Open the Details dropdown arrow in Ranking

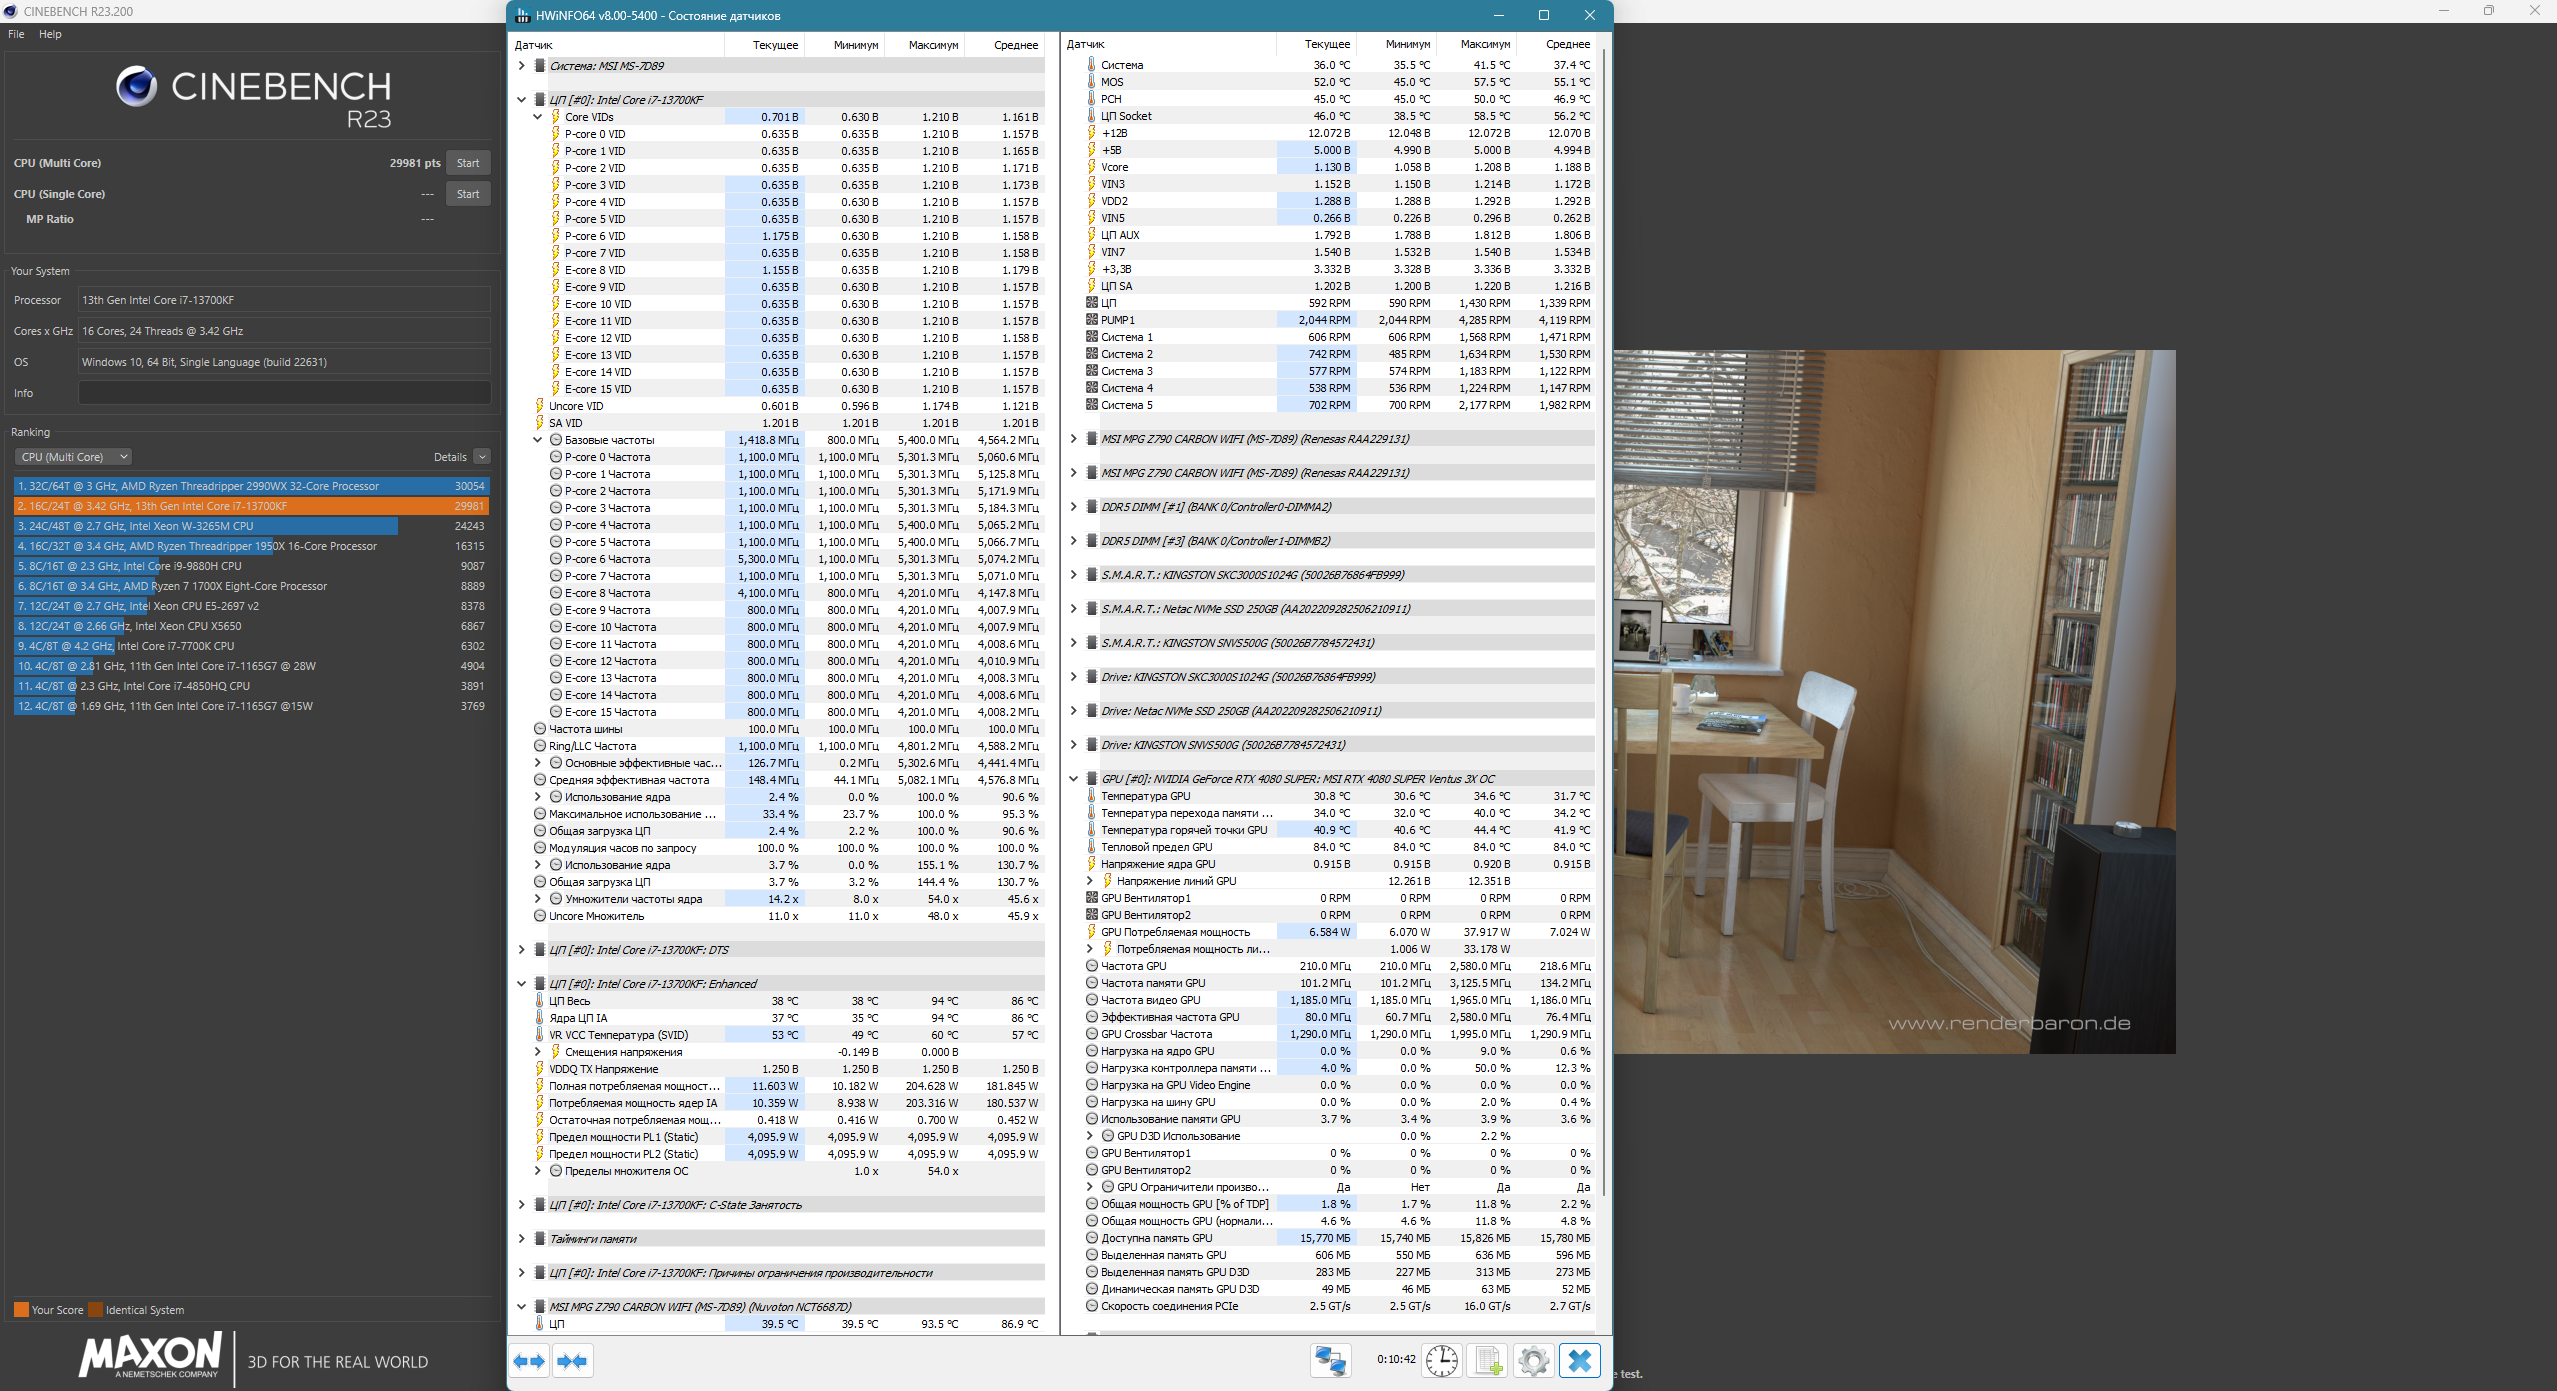(x=482, y=457)
